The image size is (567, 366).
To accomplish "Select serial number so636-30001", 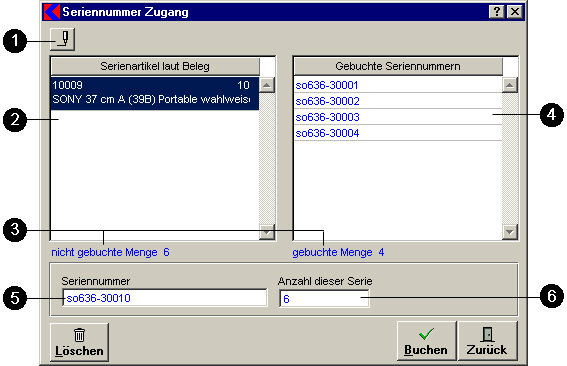I will (398, 85).
